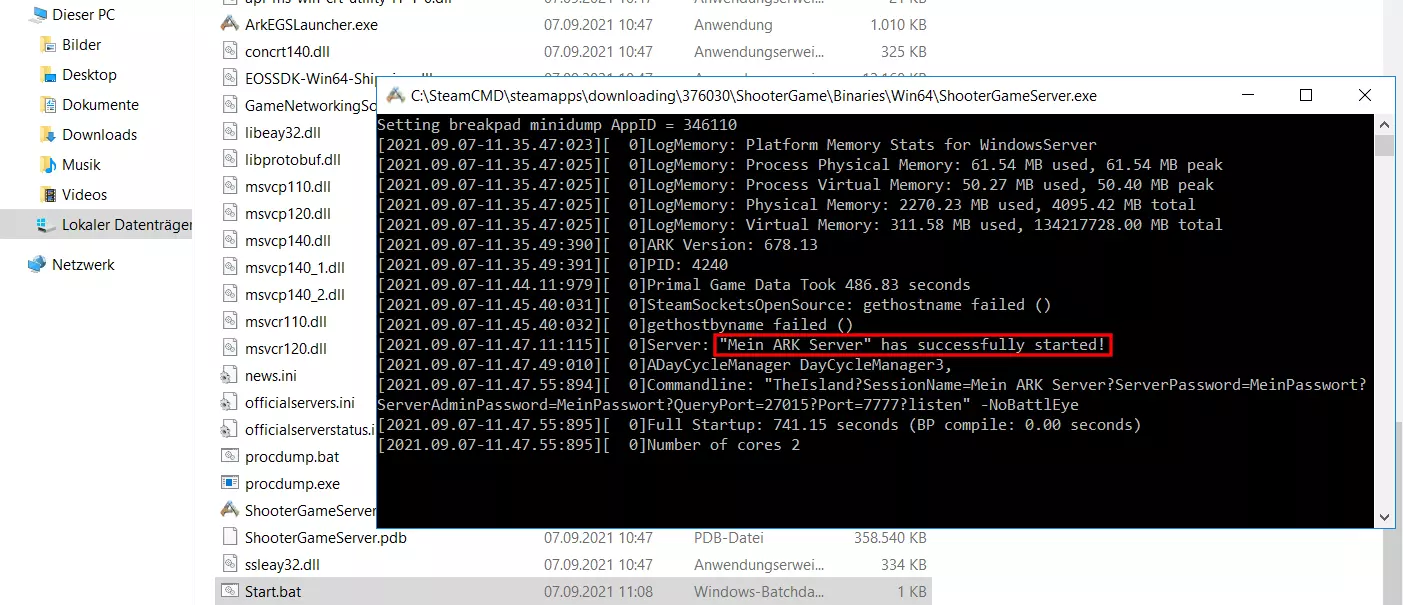Click the Downloads folder icon

tap(47, 135)
